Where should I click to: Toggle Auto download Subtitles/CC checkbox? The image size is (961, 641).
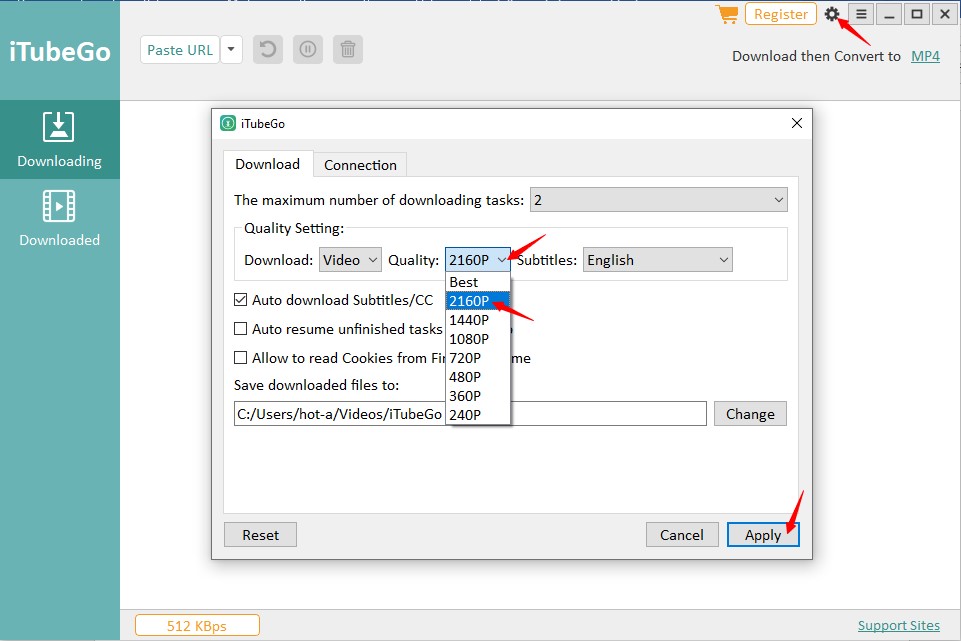(241, 300)
